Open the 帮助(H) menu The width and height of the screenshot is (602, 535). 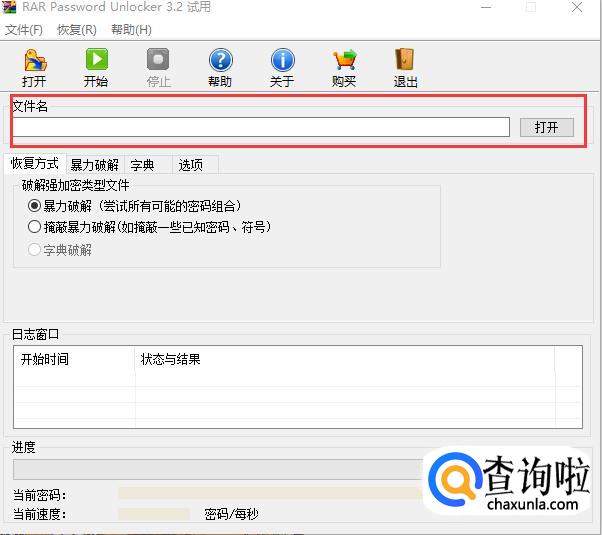coord(131,30)
